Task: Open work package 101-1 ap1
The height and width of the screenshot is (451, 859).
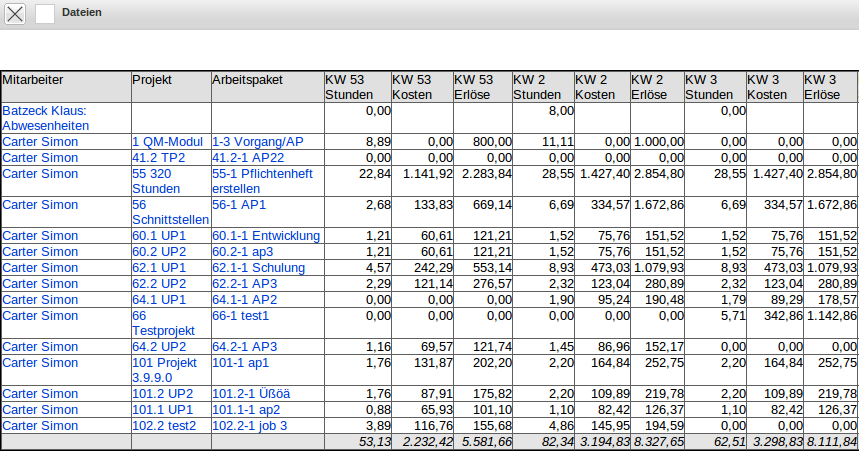Action: (240, 362)
